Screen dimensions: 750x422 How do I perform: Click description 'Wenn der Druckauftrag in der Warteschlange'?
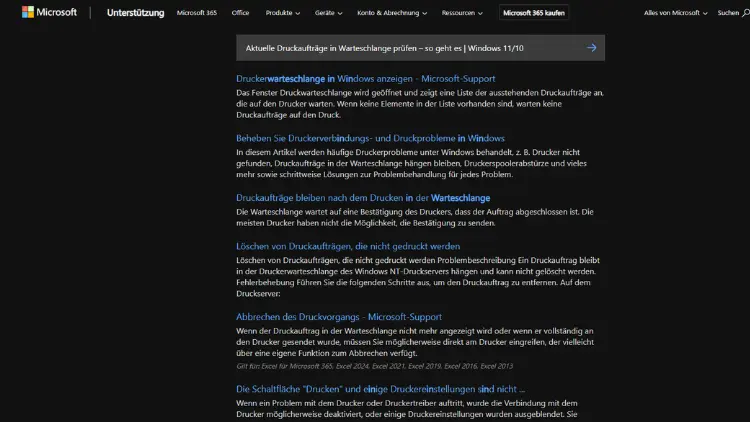tap(415, 342)
